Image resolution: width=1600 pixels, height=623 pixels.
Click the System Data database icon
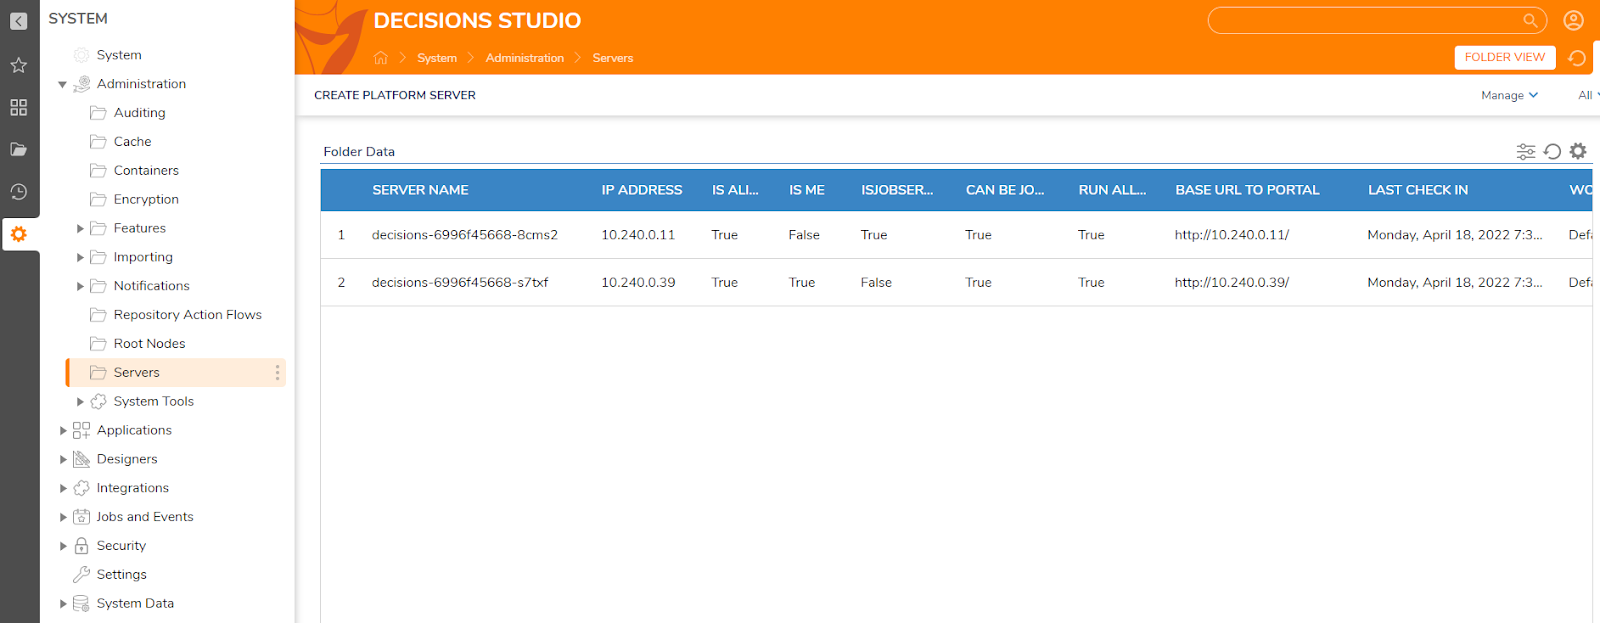pos(81,604)
